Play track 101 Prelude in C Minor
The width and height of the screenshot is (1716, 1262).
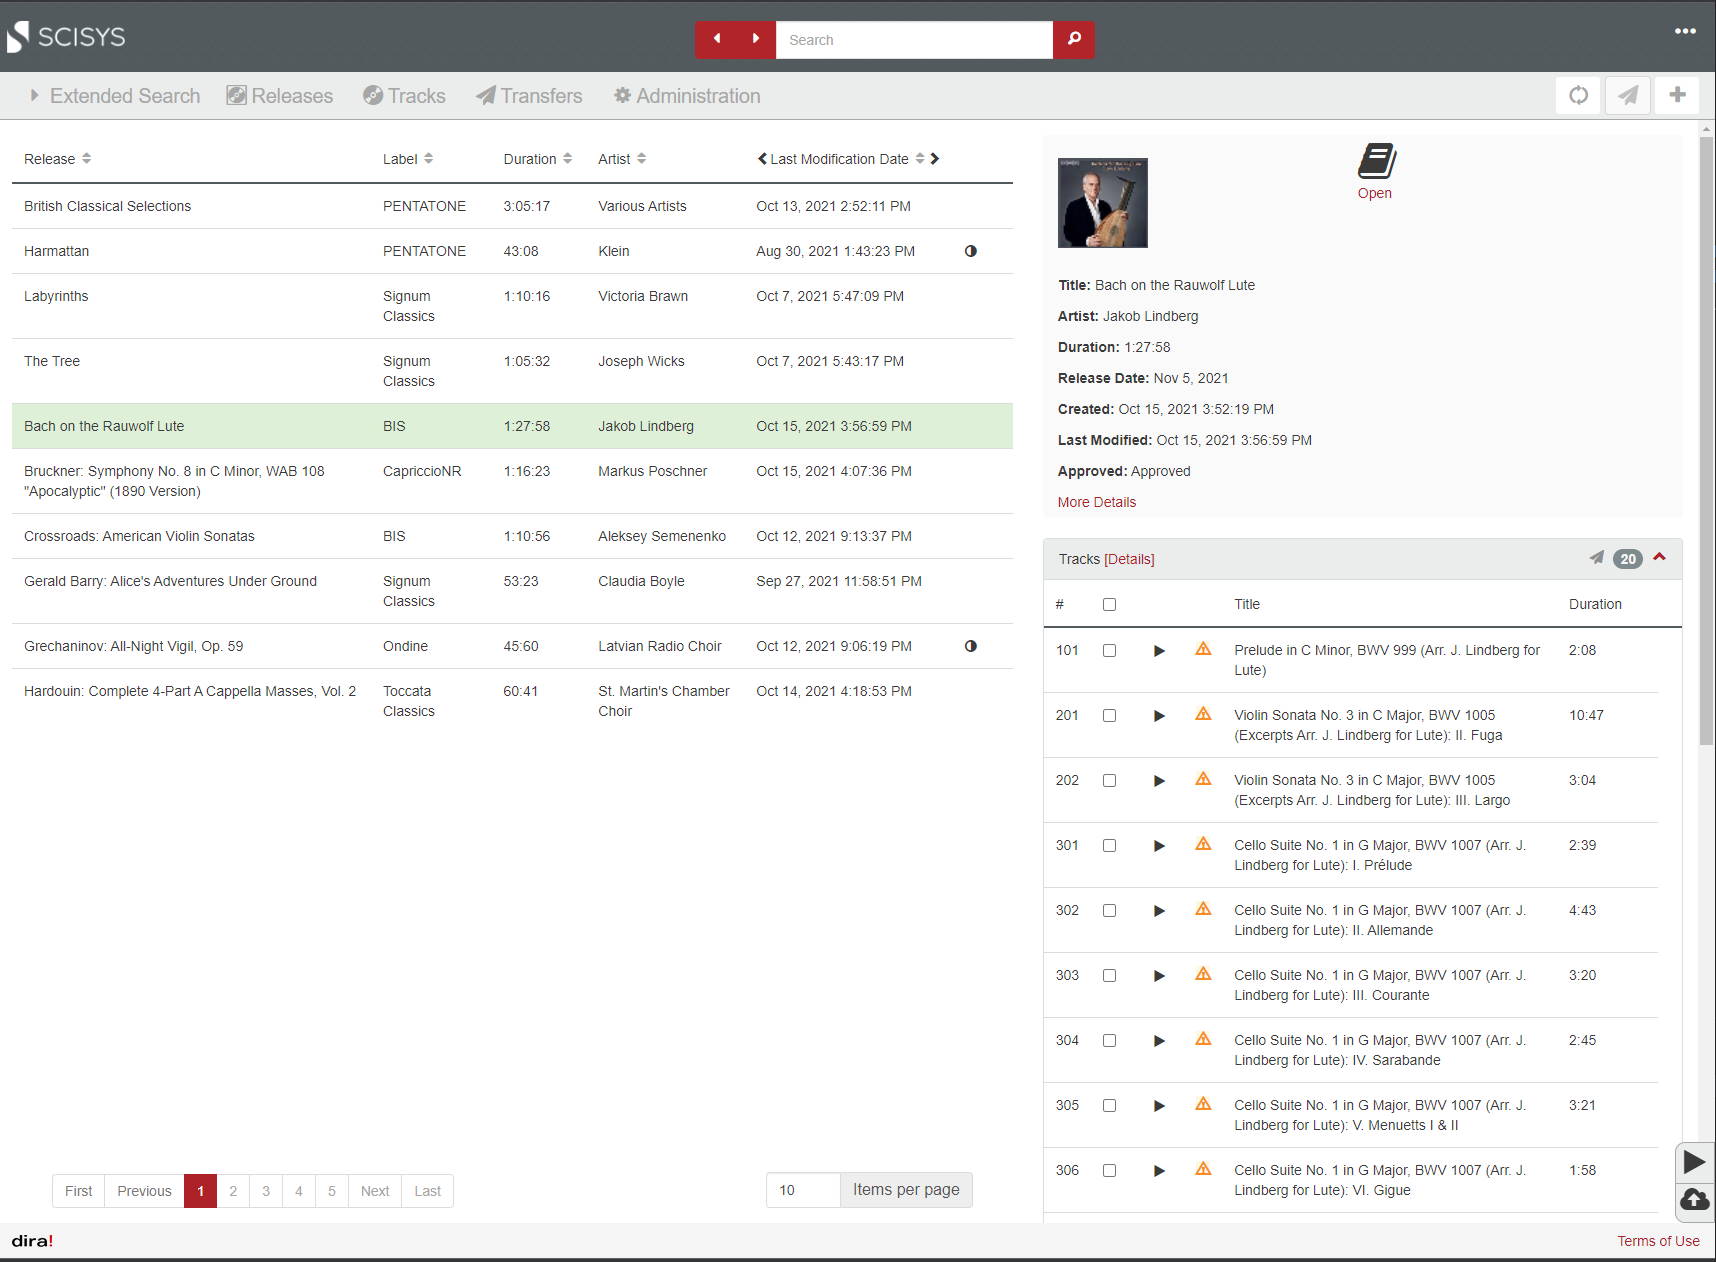click(x=1159, y=651)
